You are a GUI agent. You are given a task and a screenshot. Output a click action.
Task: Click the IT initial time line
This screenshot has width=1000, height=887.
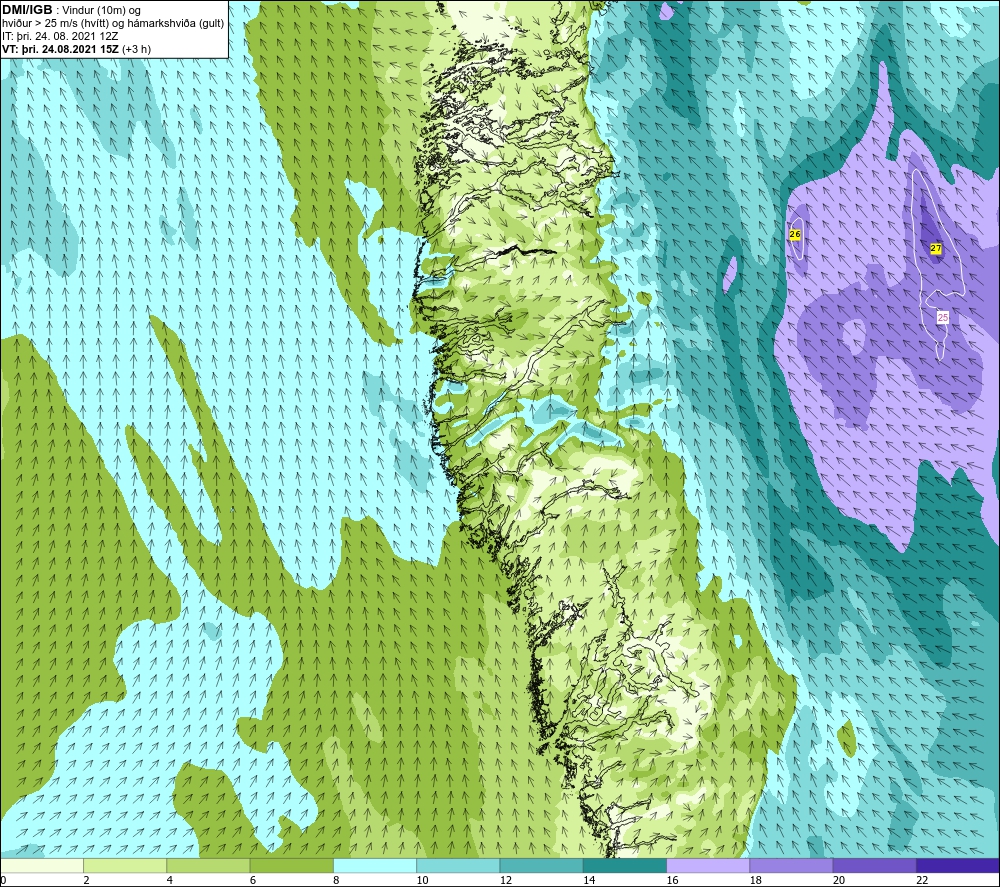(x=60, y=36)
